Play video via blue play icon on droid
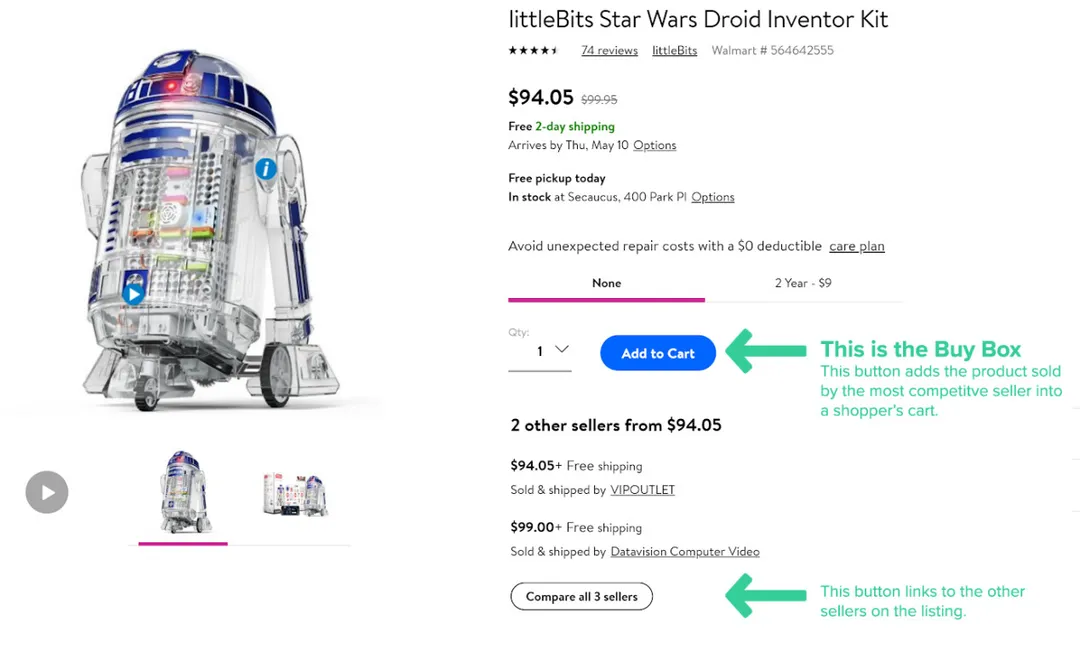Viewport: 1080px width, 671px height. (x=134, y=294)
